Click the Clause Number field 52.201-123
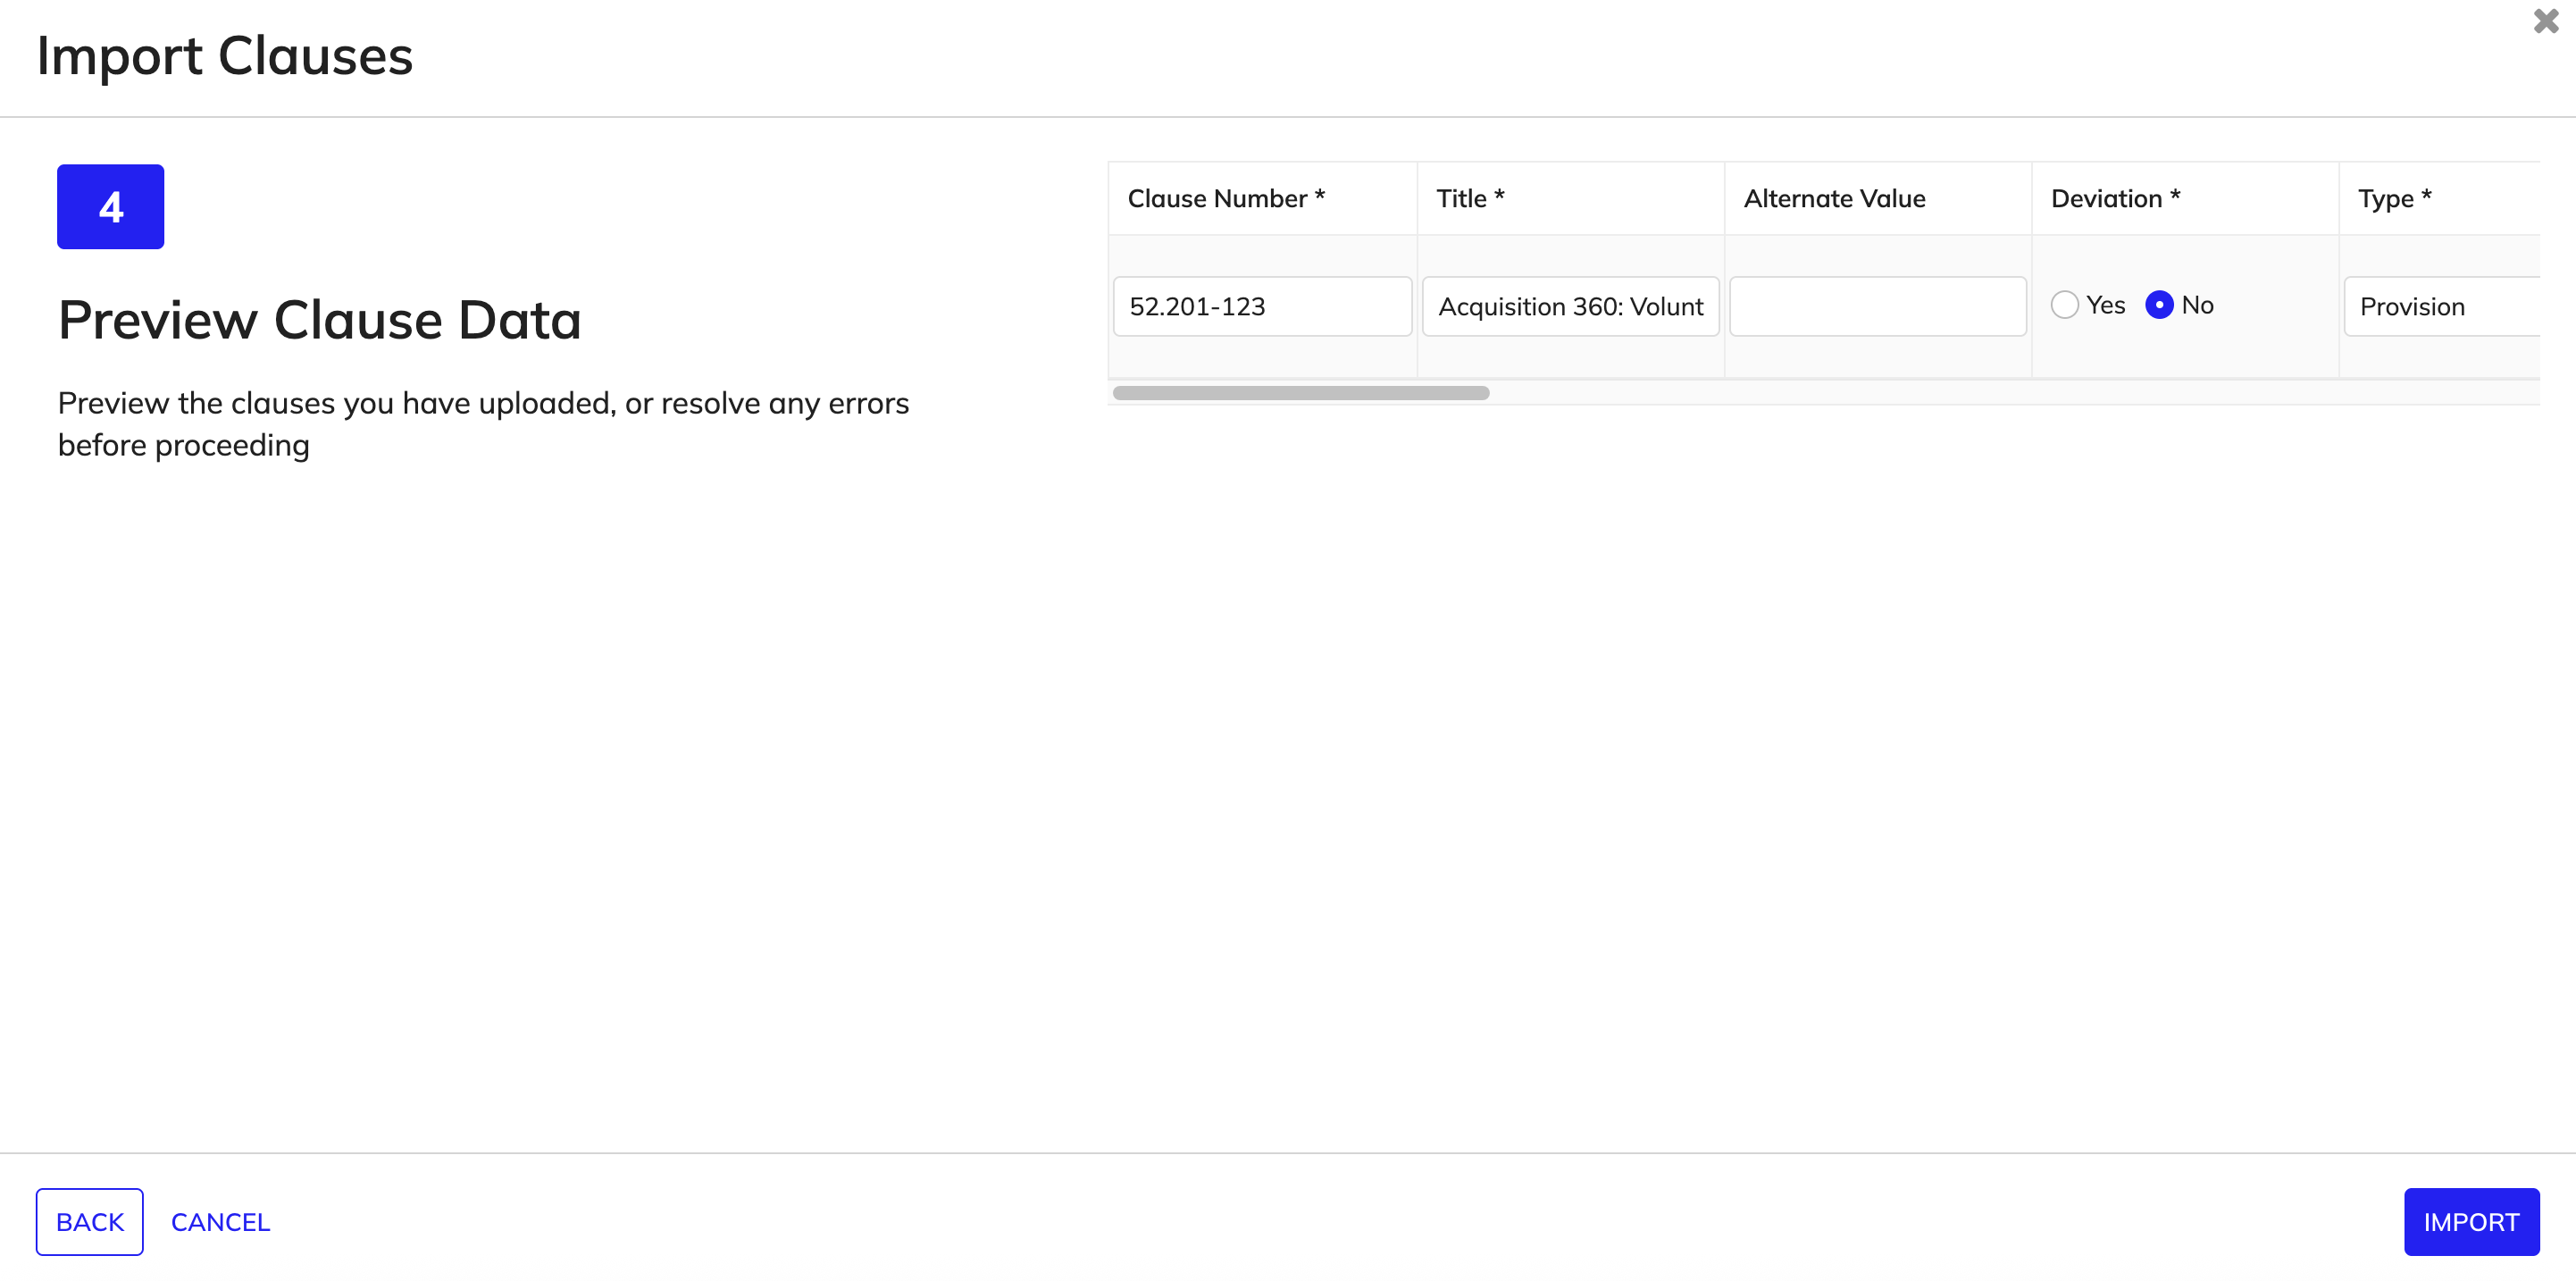The image size is (2576, 1281). tap(1262, 306)
